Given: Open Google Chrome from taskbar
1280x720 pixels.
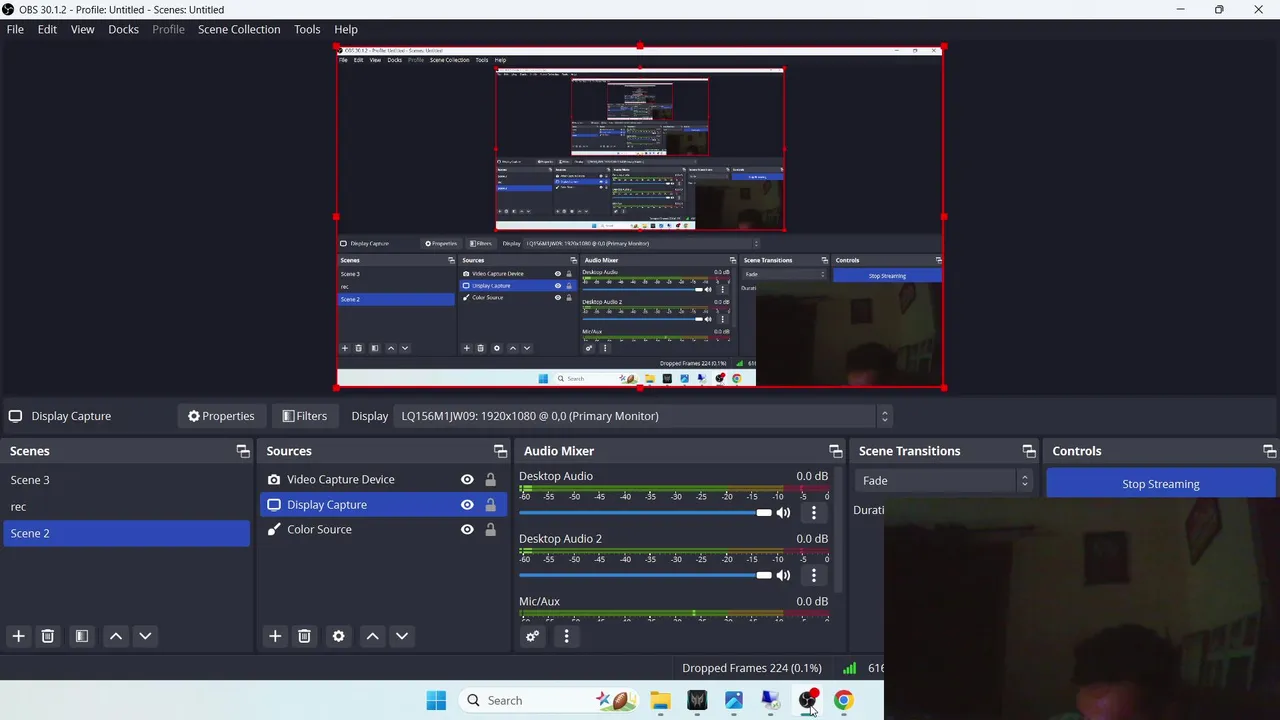Looking at the screenshot, I should click(844, 700).
